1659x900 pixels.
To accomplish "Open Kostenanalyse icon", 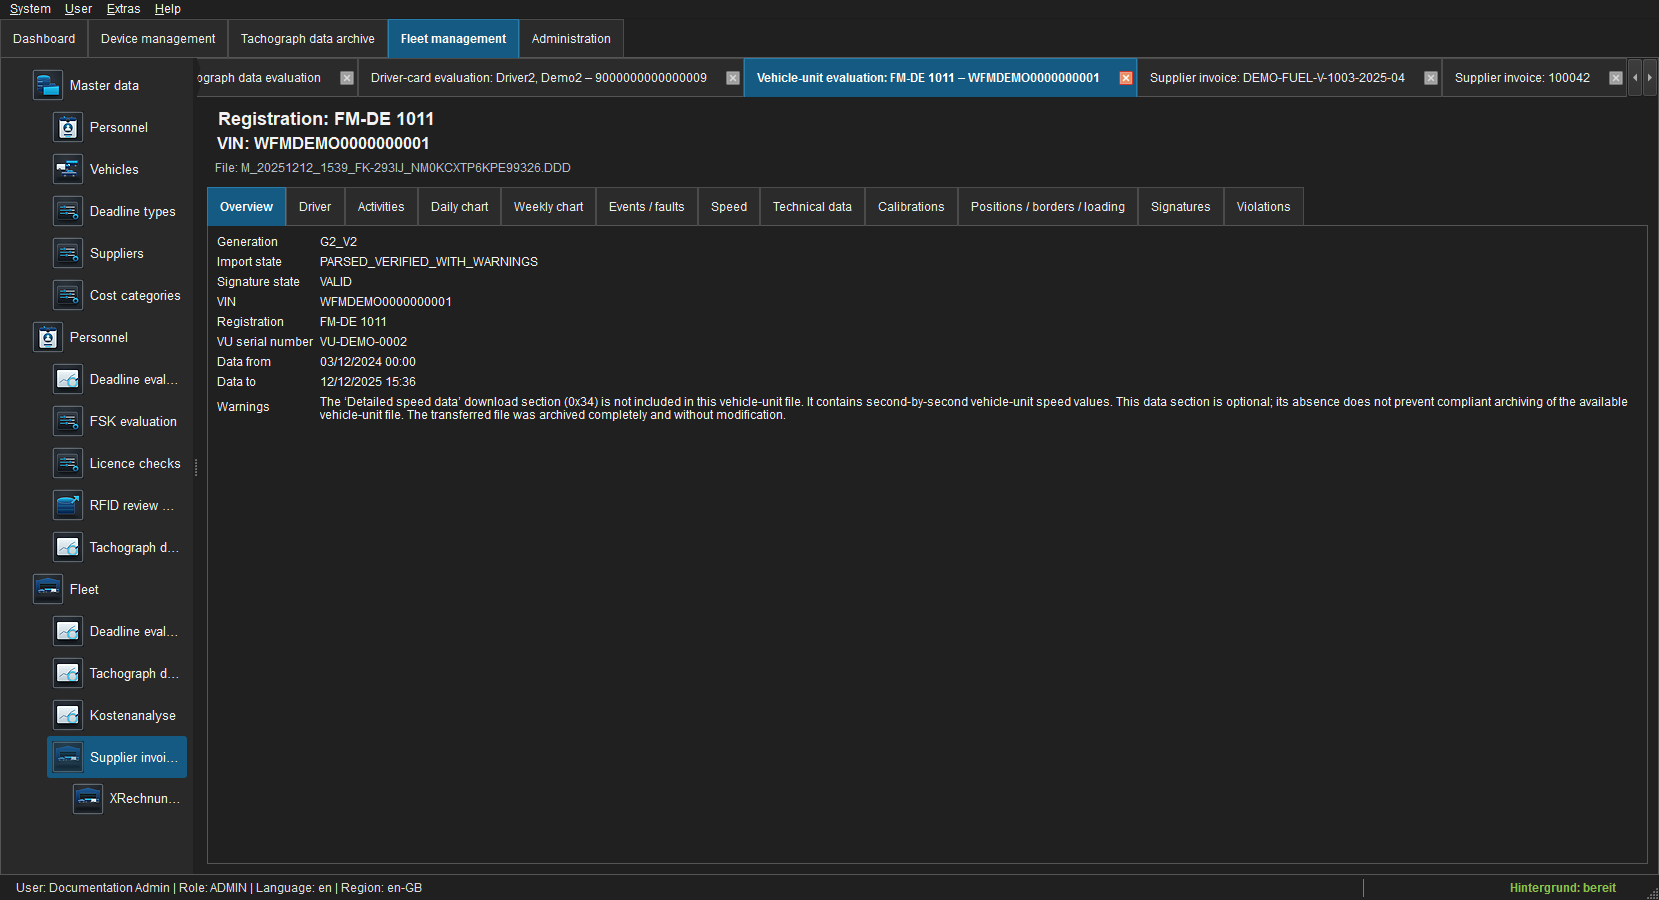I will (x=68, y=715).
